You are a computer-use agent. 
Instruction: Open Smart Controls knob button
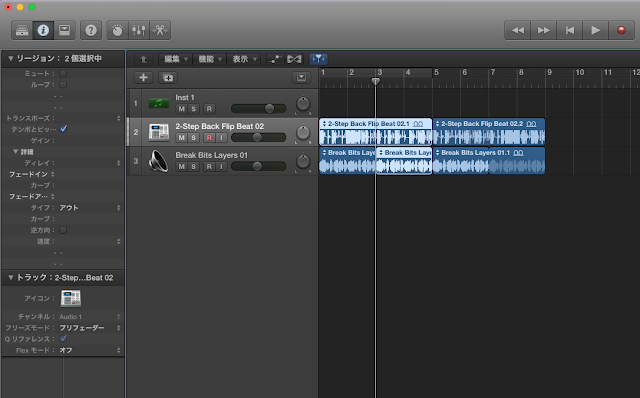pyautogui.click(x=117, y=30)
